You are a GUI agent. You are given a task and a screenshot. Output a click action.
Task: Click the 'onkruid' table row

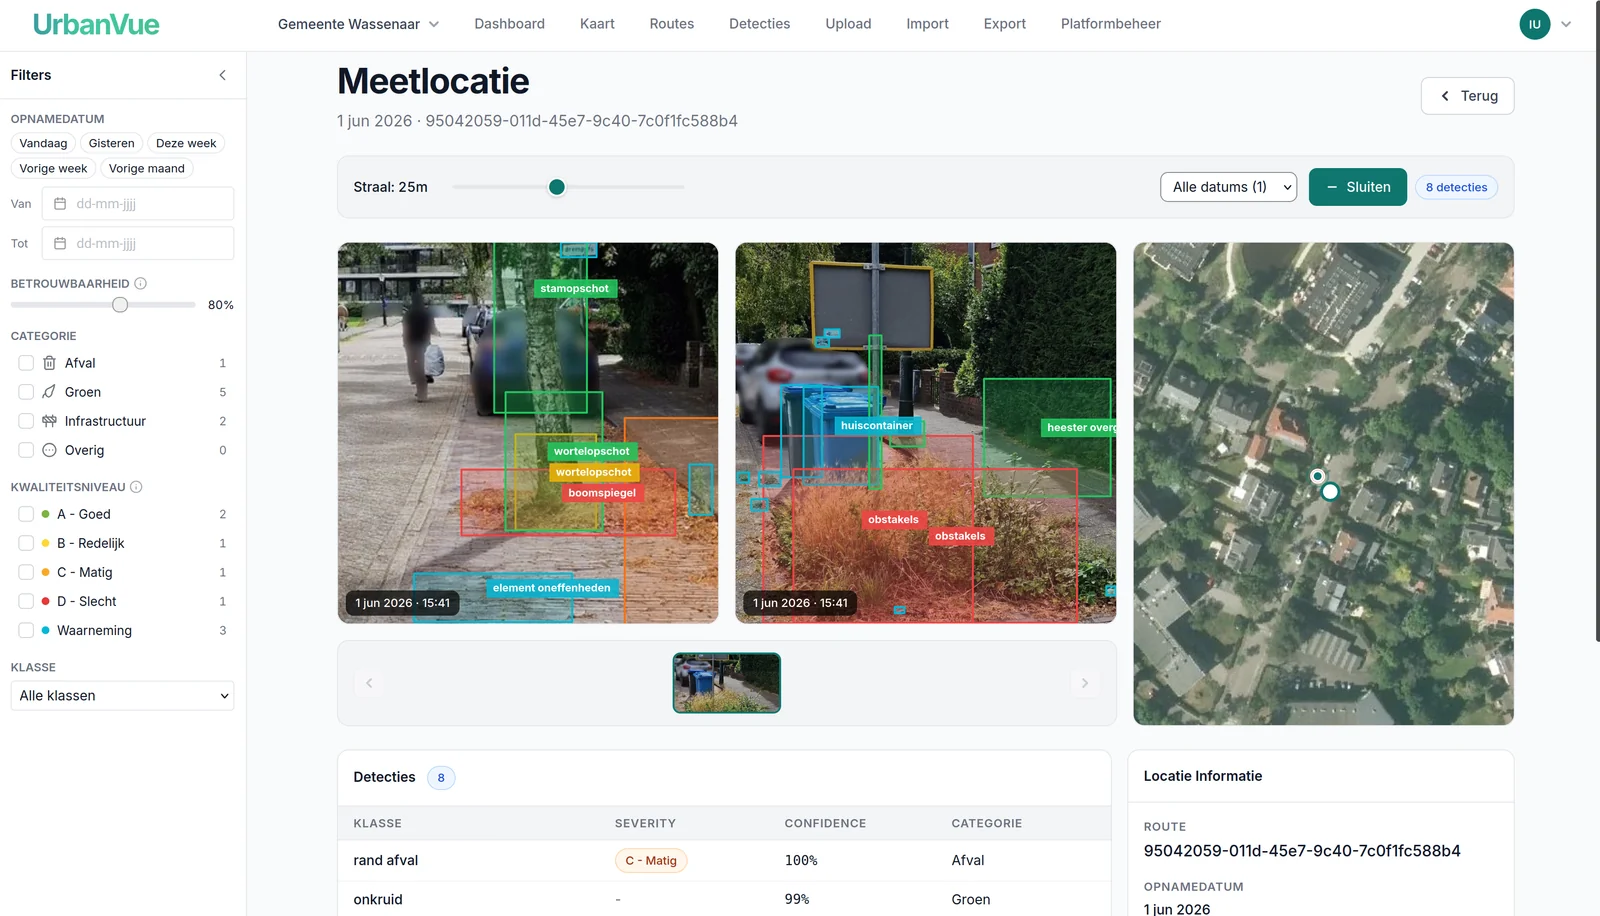point(724,899)
